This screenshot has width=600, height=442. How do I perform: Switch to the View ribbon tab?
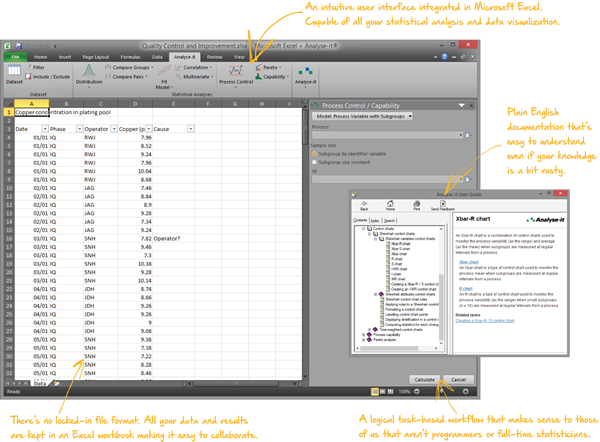[239, 57]
